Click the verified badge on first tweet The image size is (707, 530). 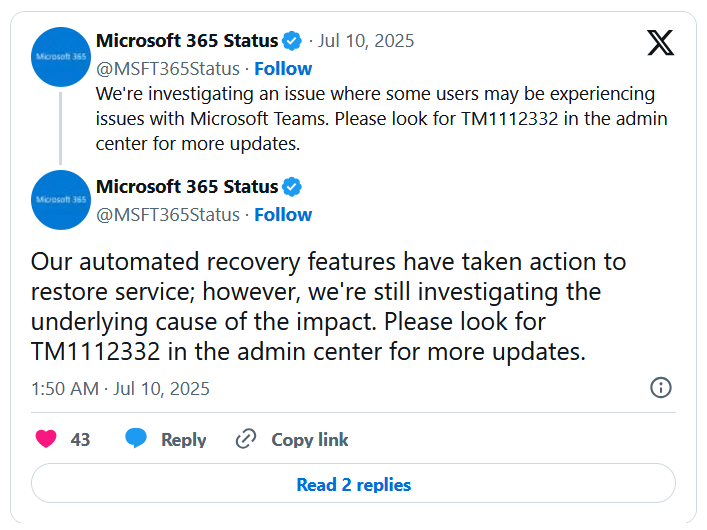pos(292,41)
